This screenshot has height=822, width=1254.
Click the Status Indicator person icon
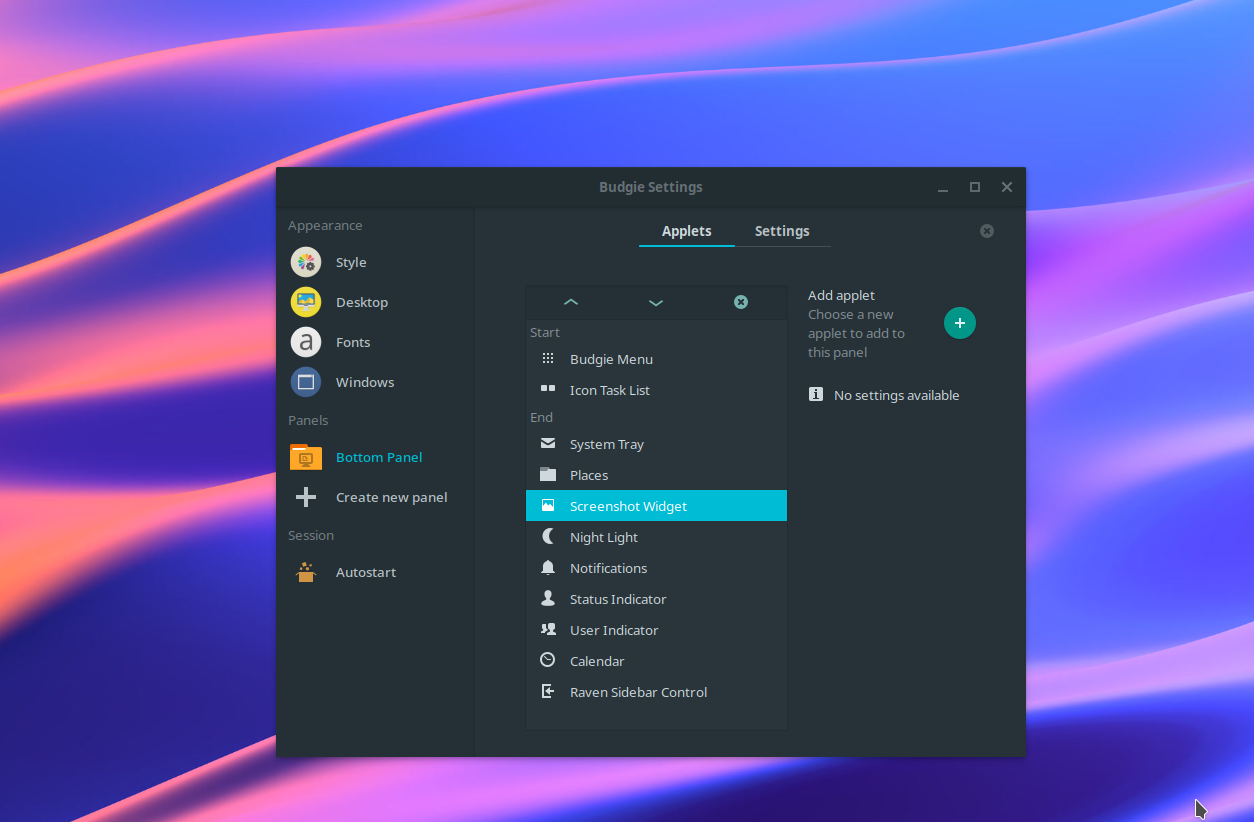pos(548,598)
